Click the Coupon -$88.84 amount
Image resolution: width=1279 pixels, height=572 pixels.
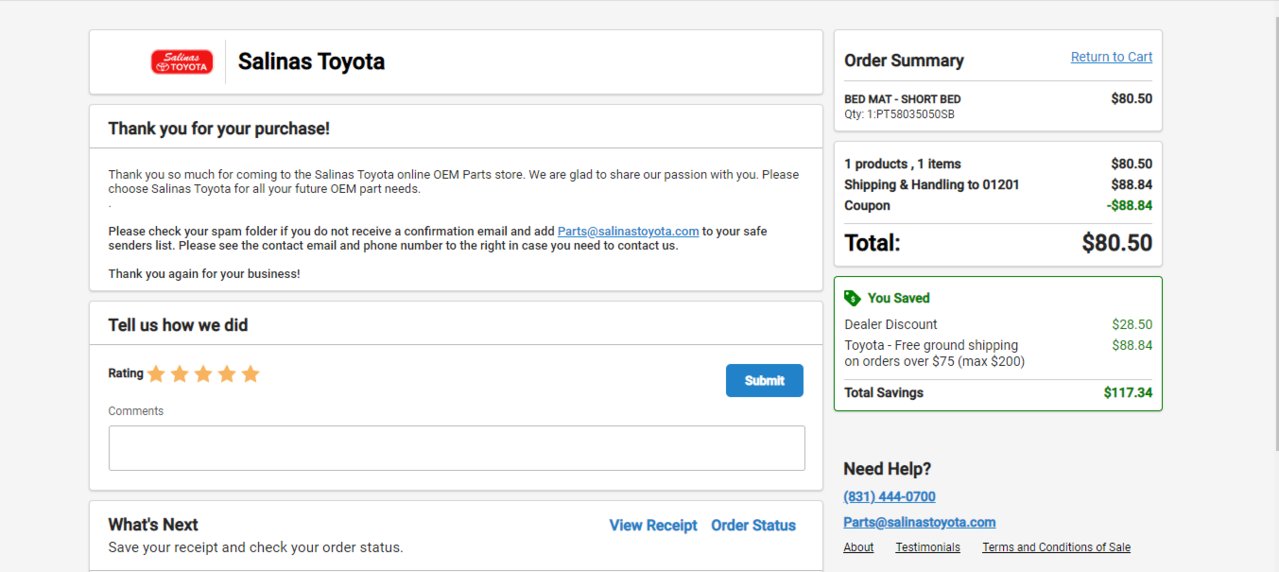point(1129,206)
